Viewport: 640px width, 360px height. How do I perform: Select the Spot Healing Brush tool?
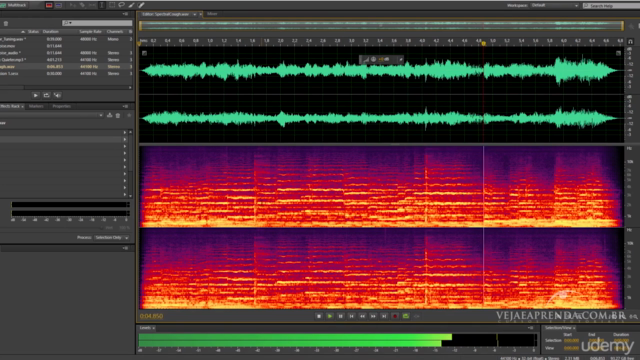pos(141,5)
